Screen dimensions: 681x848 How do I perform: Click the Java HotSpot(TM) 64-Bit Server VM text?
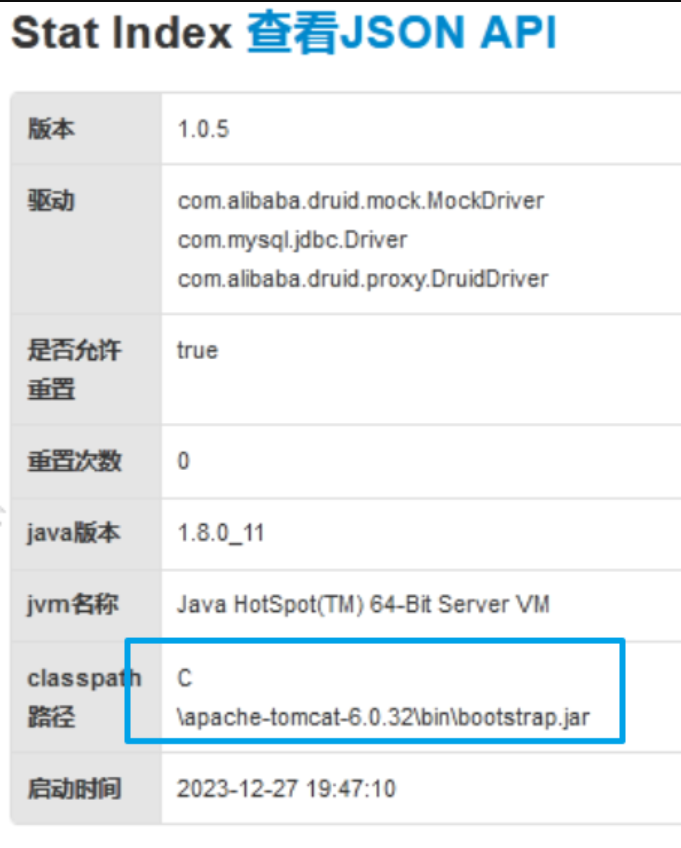pos(363,605)
